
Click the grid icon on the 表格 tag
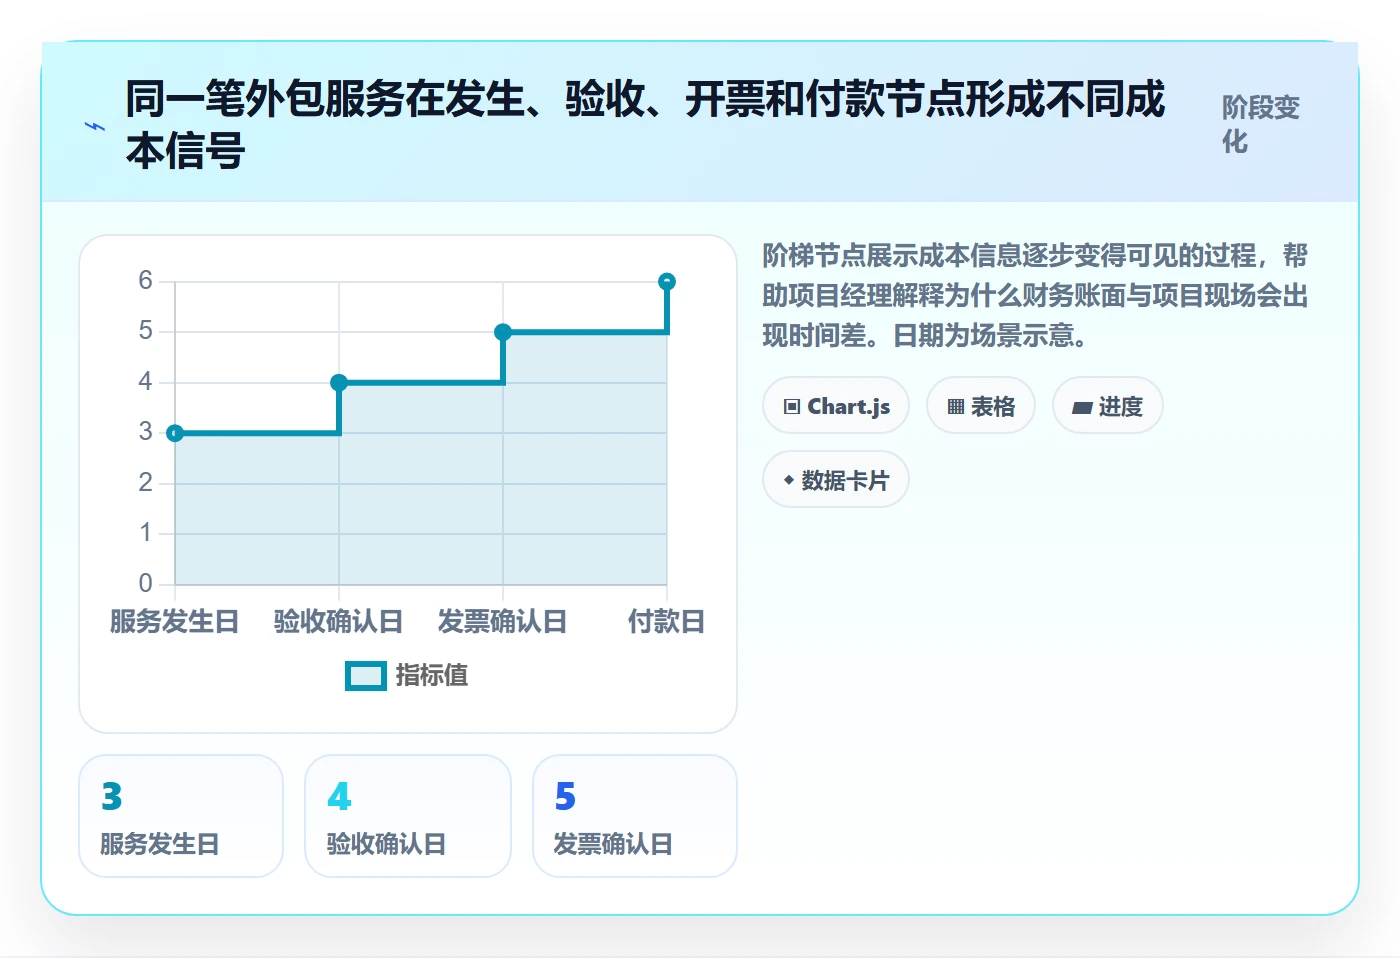pyautogui.click(x=956, y=407)
